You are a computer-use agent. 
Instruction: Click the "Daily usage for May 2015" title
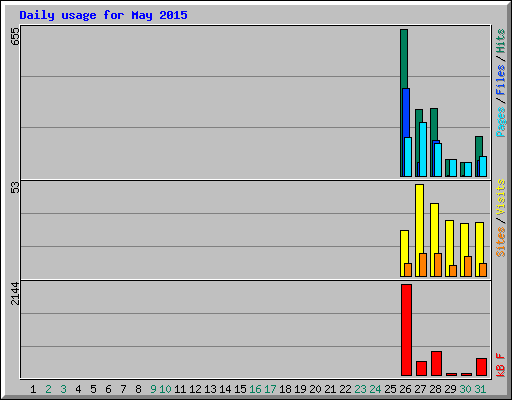click(103, 15)
